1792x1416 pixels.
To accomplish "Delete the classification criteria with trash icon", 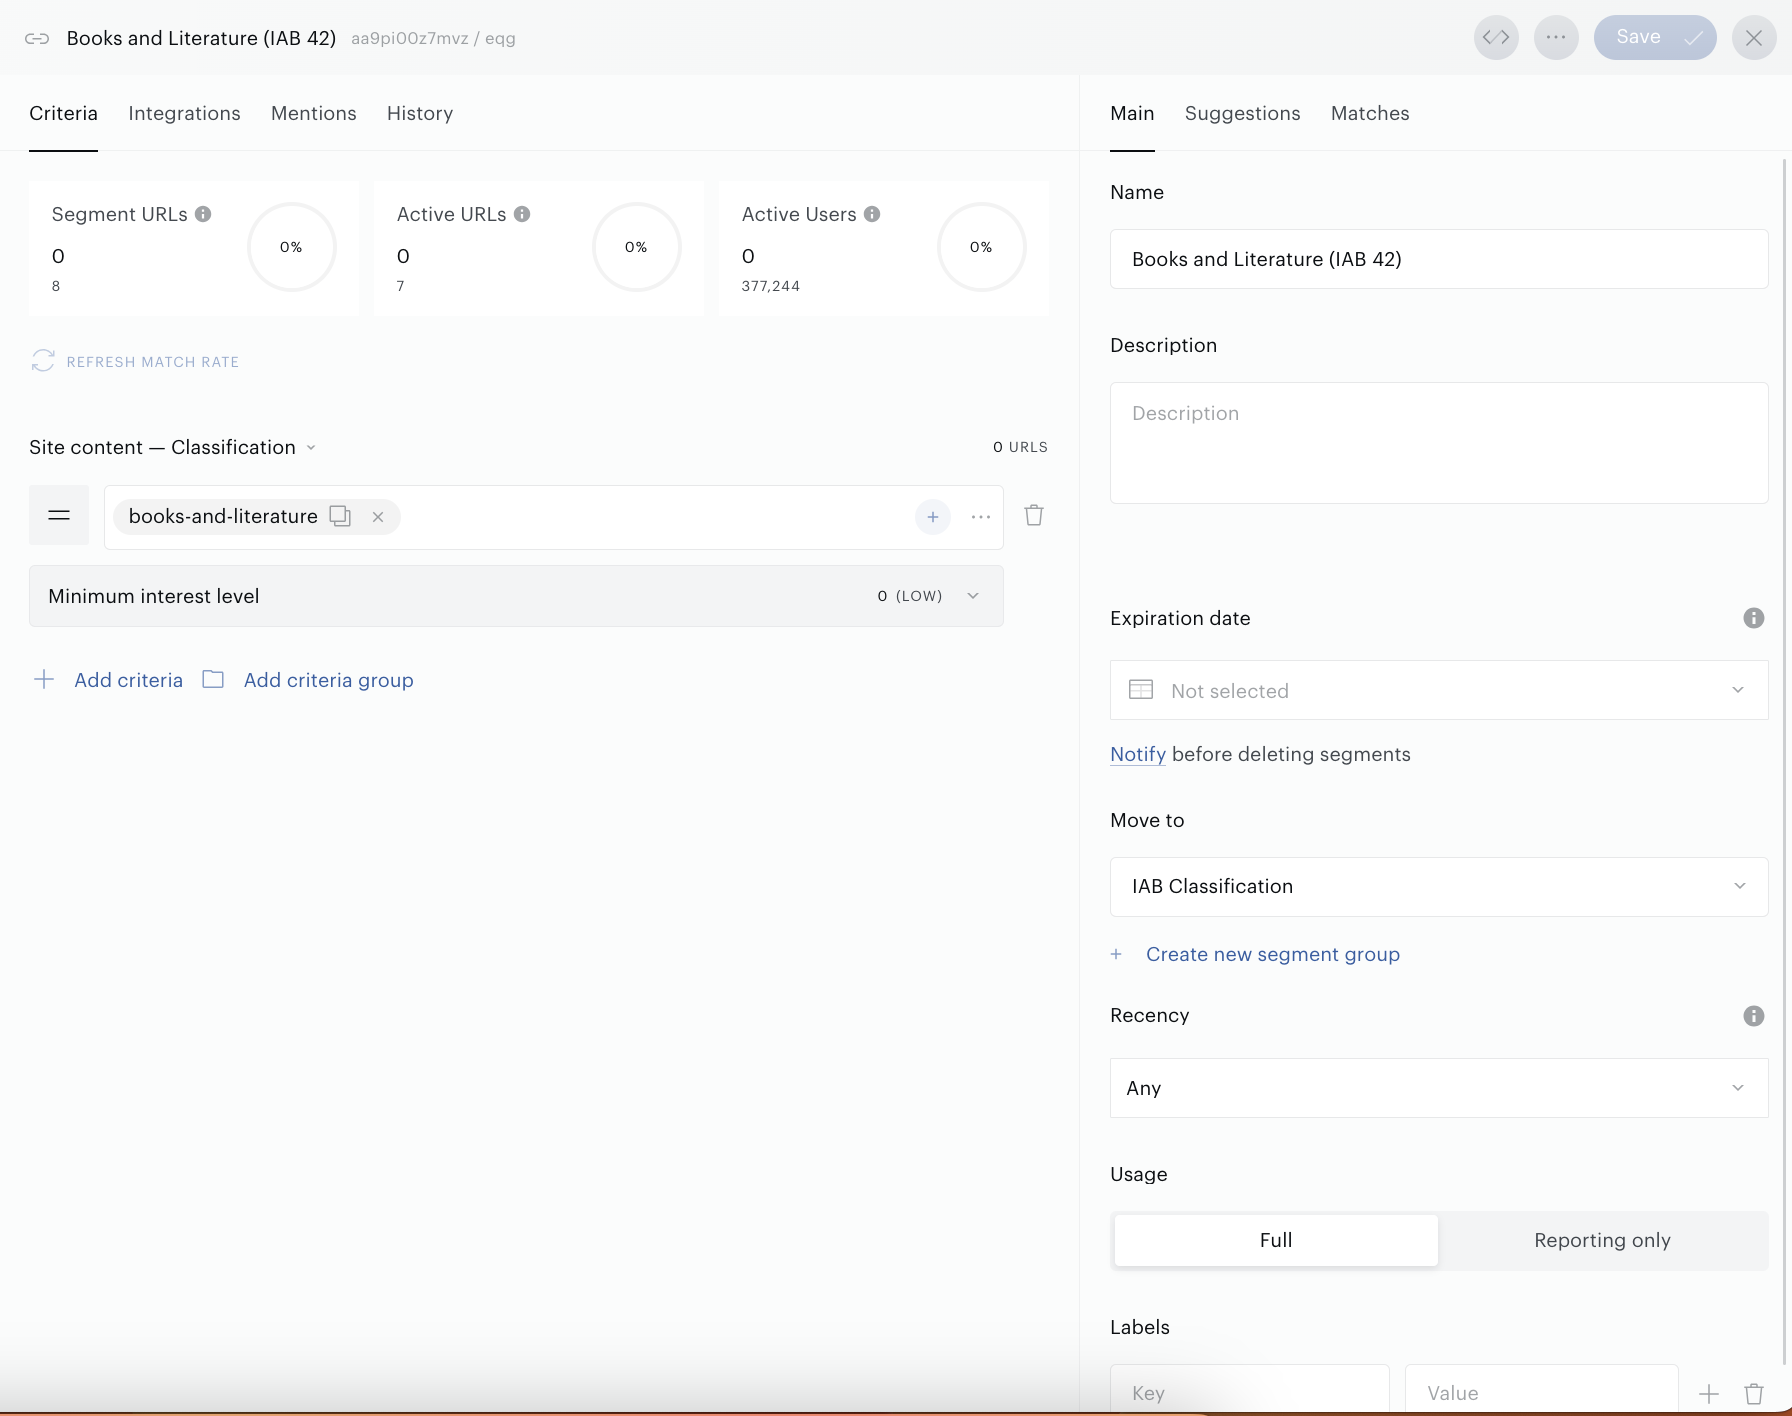I will 1034,516.
